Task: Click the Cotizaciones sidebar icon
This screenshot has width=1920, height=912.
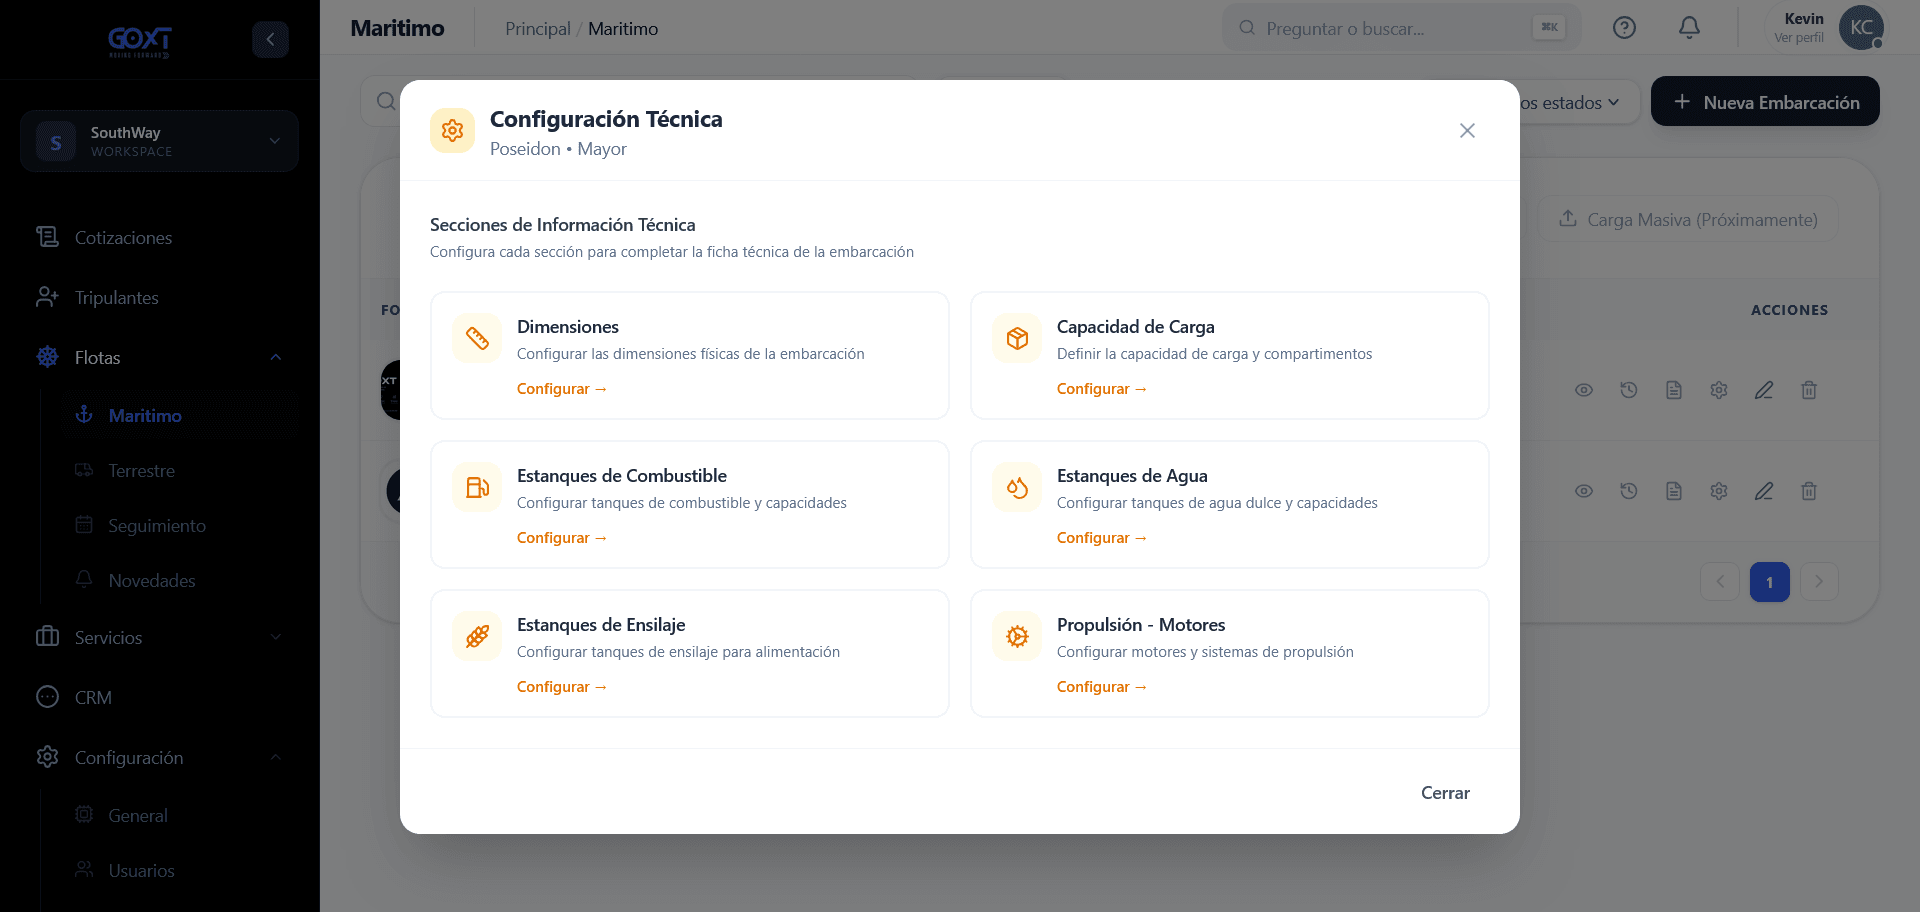Action: [x=47, y=237]
